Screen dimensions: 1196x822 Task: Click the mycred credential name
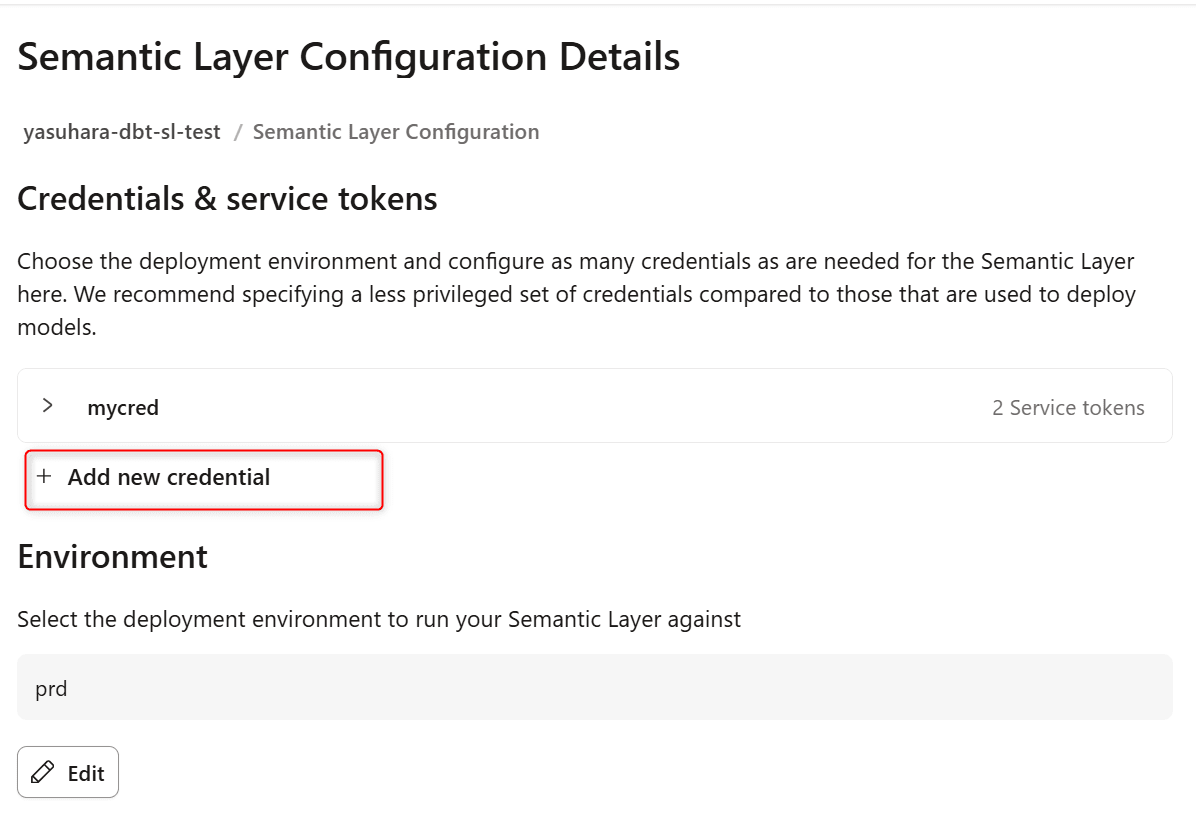(x=123, y=408)
